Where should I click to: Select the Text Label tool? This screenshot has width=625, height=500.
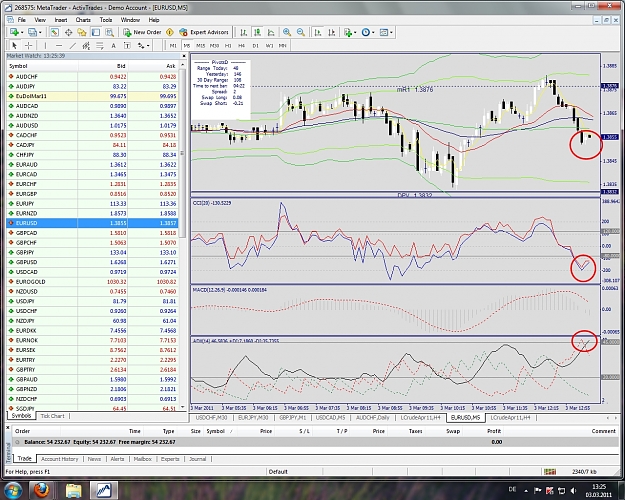point(127,45)
